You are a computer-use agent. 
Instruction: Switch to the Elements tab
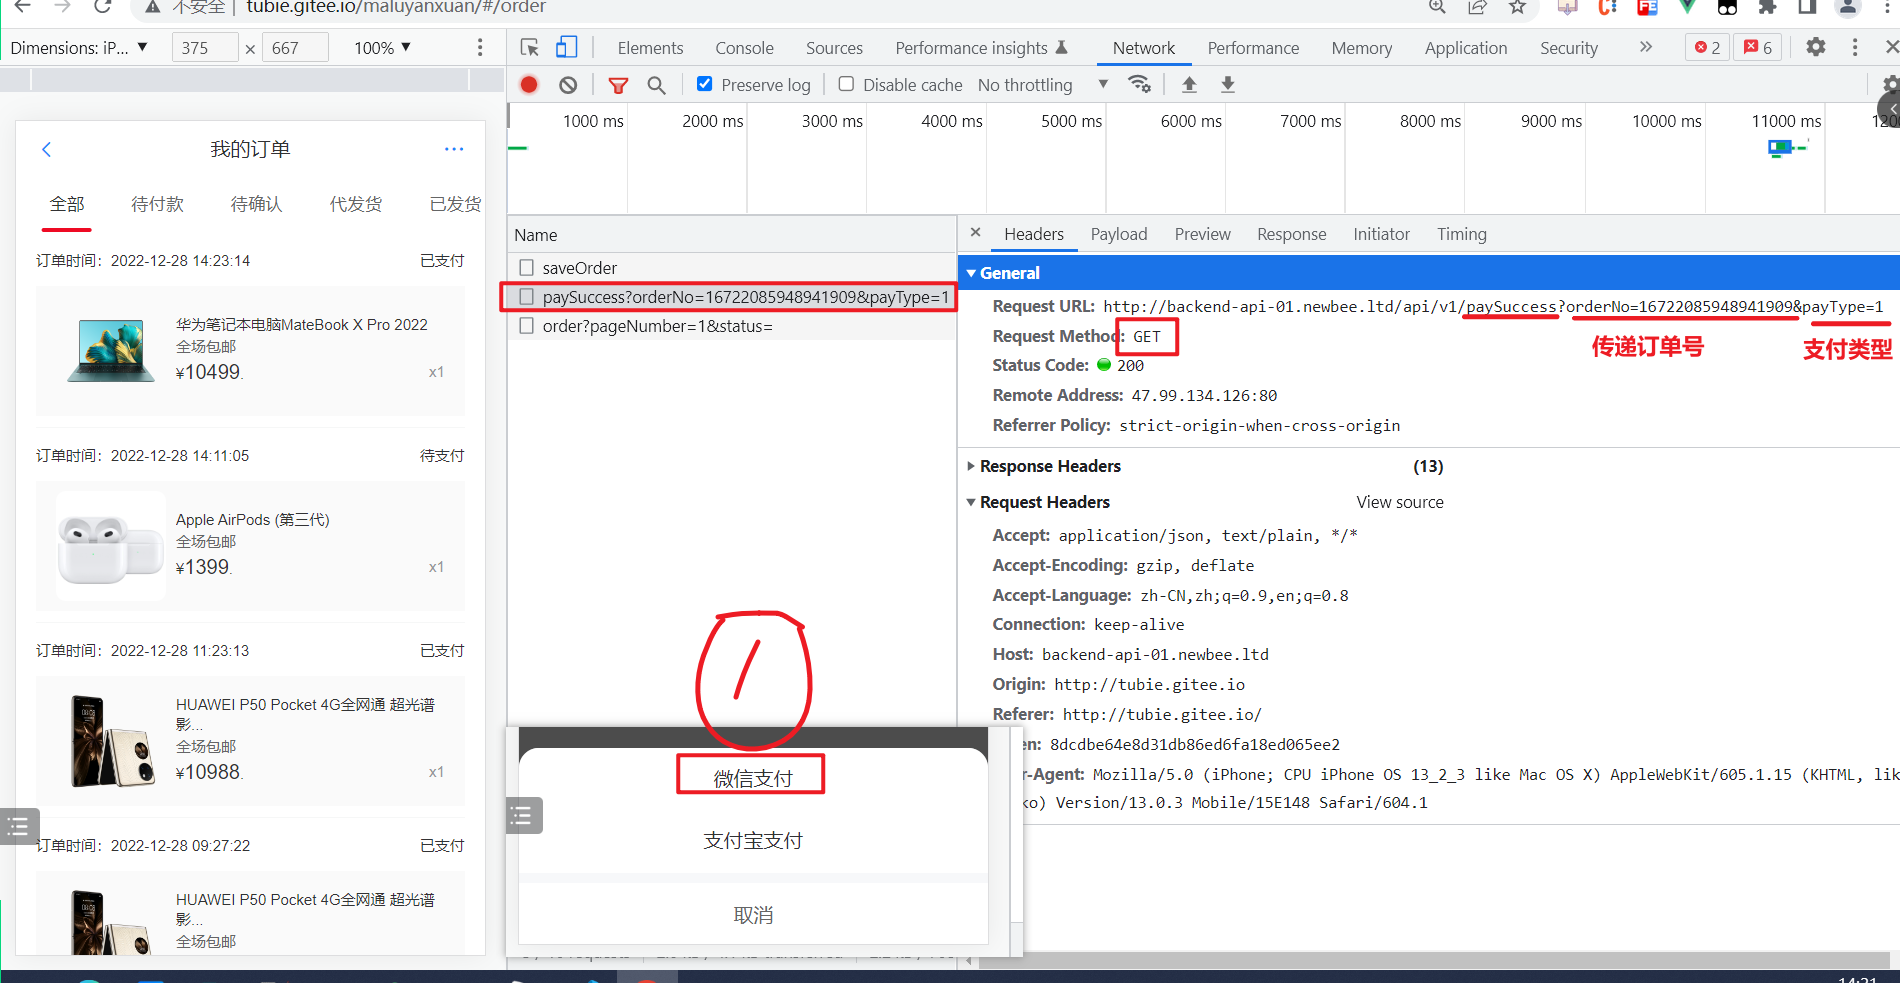650,48
